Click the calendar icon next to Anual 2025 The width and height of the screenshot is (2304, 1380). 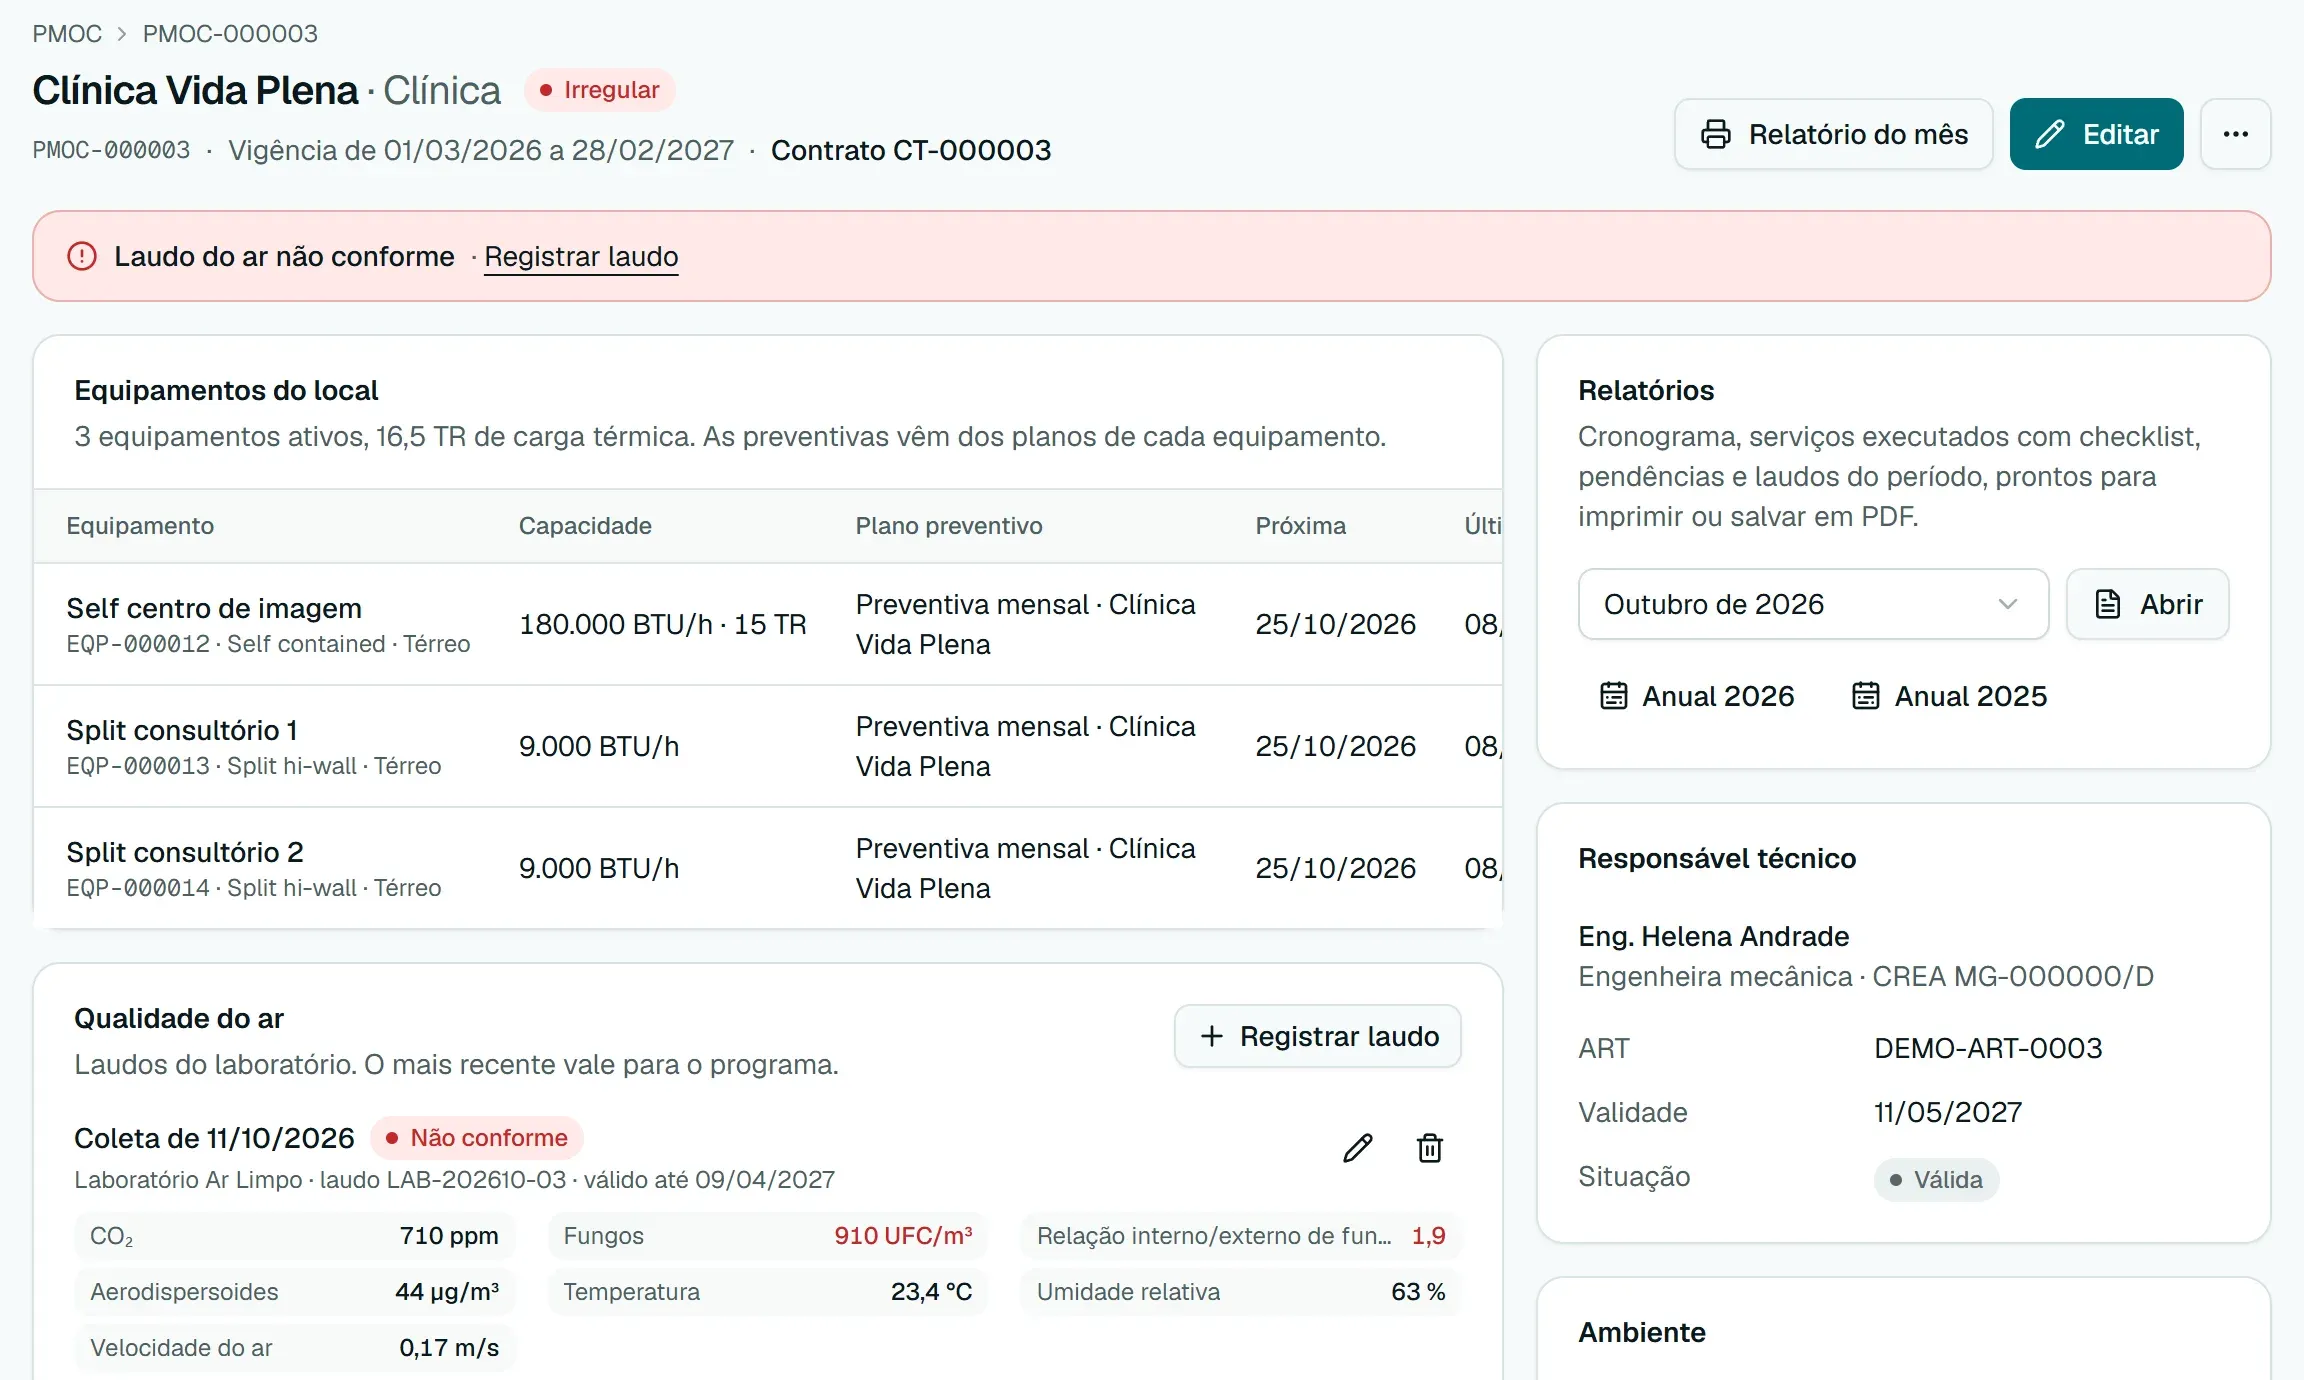[1866, 695]
